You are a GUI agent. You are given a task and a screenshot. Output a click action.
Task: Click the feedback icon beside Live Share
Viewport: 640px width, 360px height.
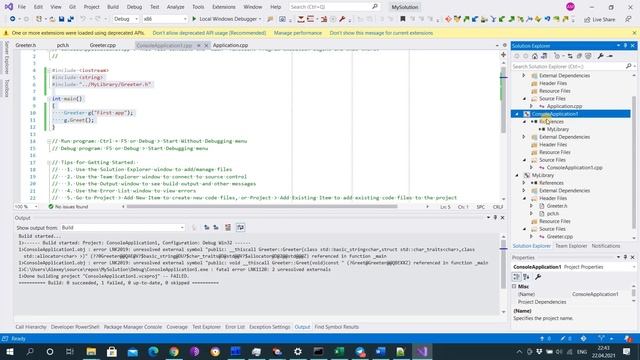point(628,19)
